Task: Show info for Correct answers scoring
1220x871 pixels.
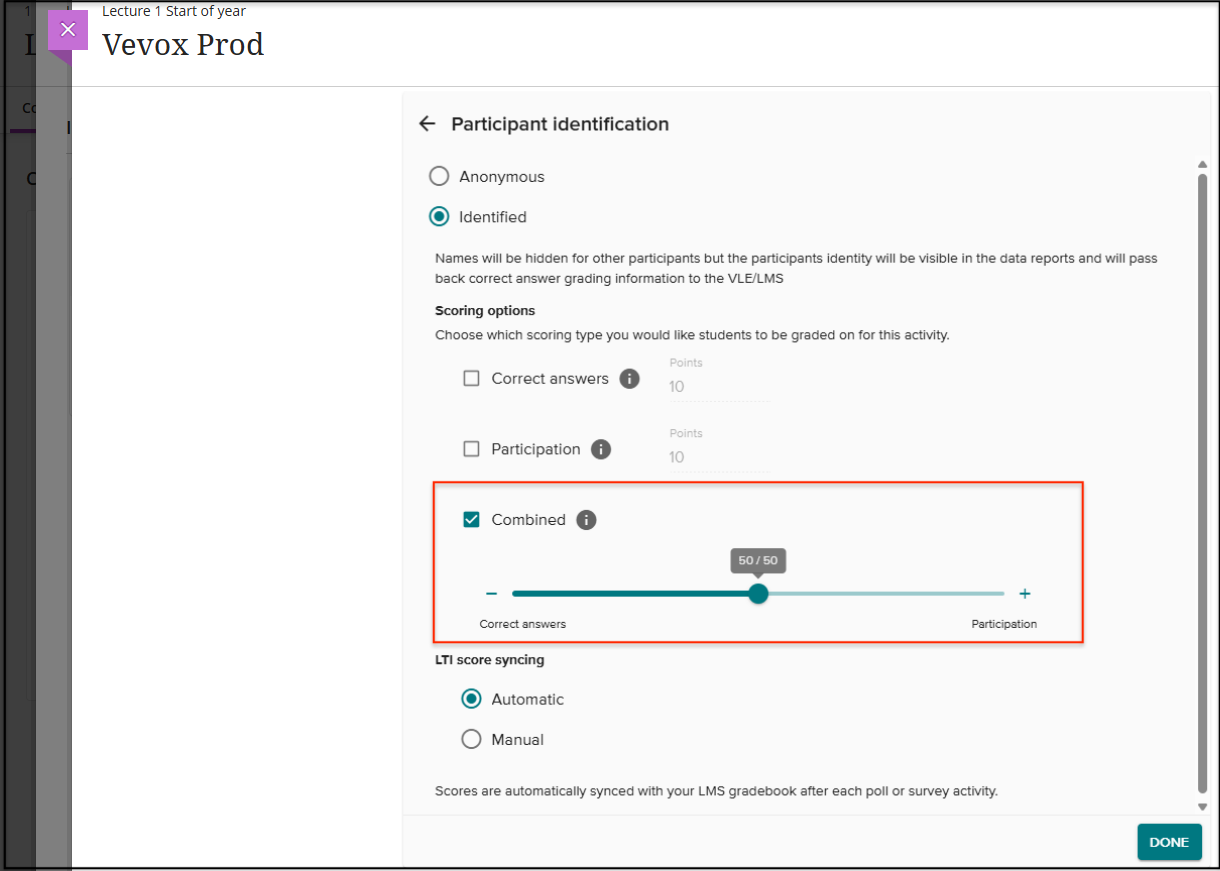Action: [x=629, y=379]
